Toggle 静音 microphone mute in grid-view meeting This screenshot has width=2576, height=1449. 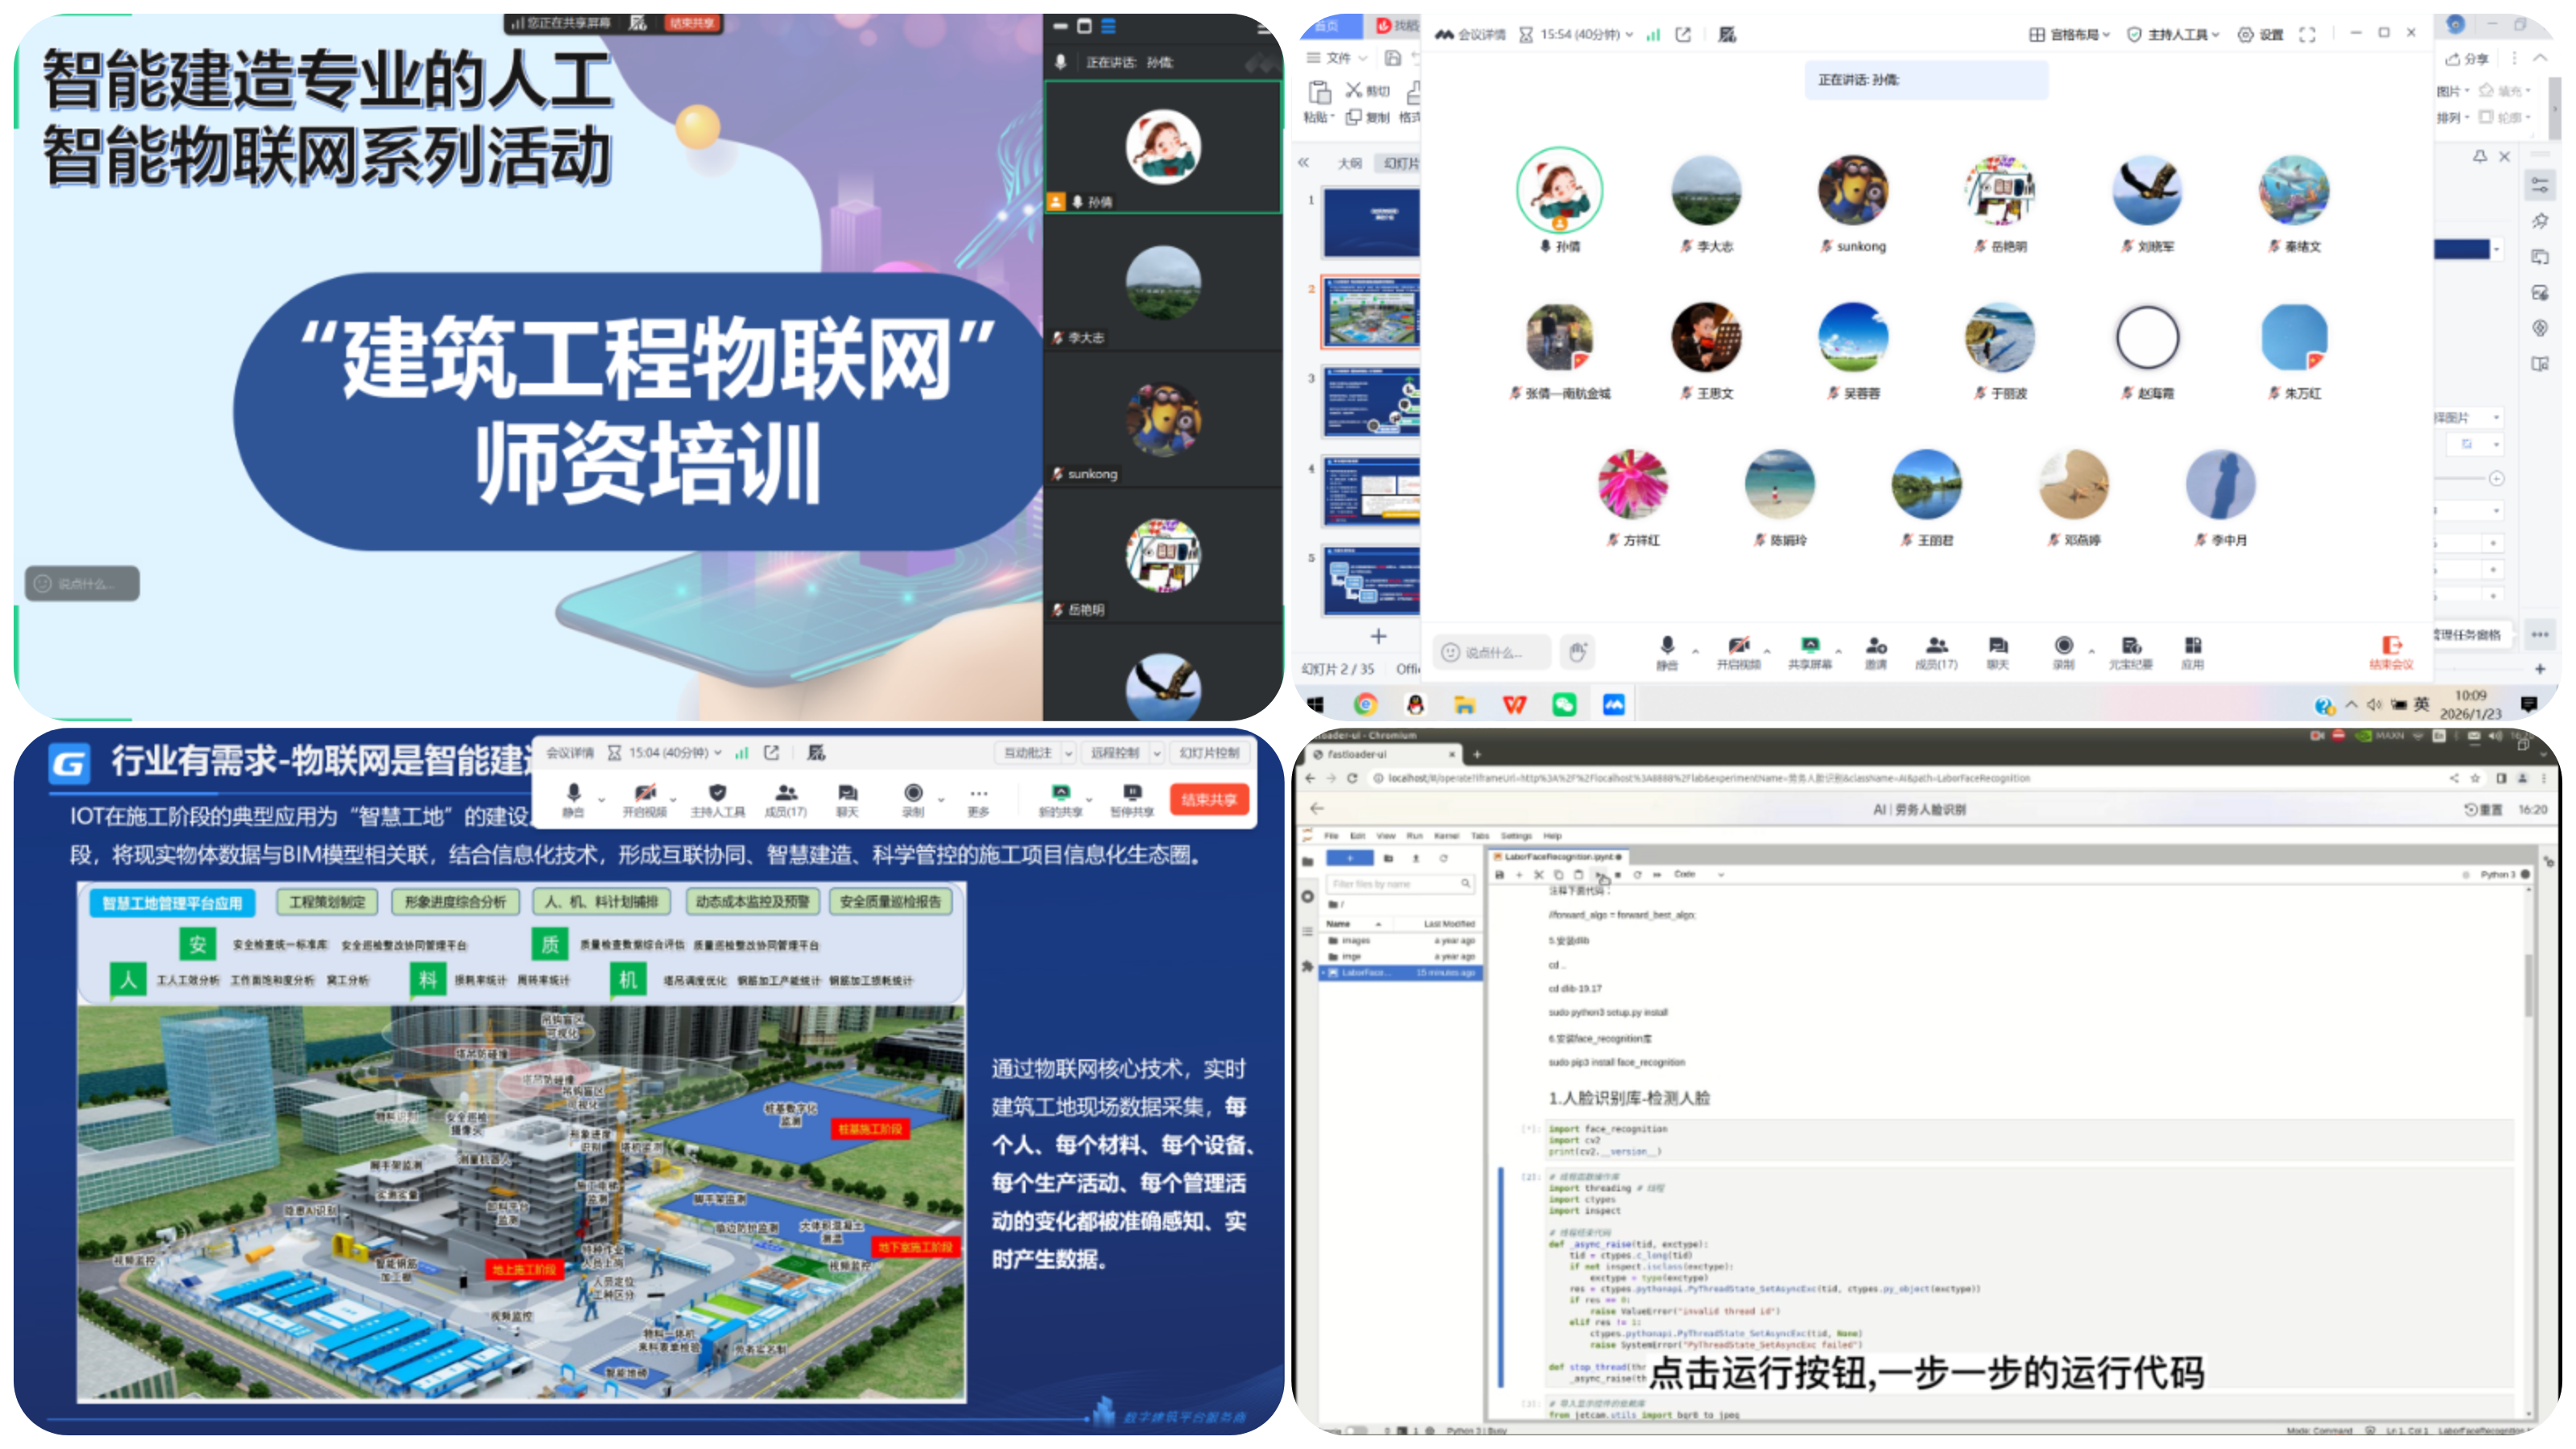point(1667,646)
